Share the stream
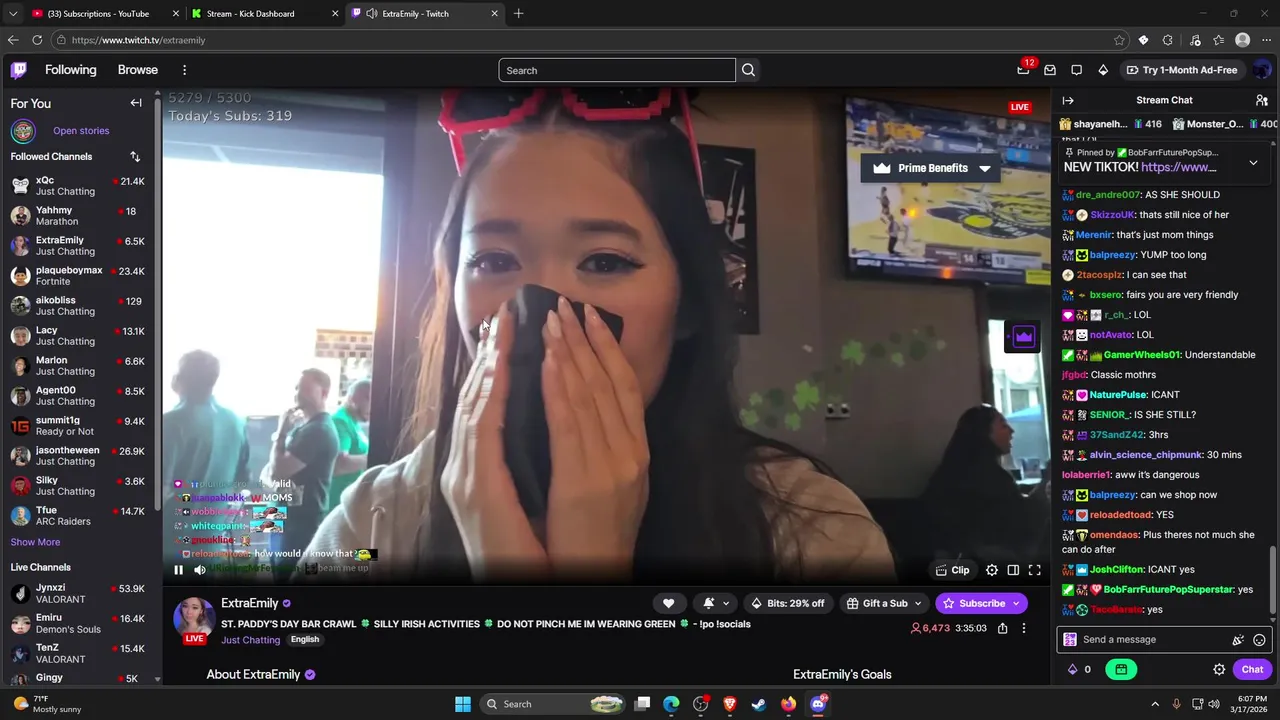 coord(1002,628)
